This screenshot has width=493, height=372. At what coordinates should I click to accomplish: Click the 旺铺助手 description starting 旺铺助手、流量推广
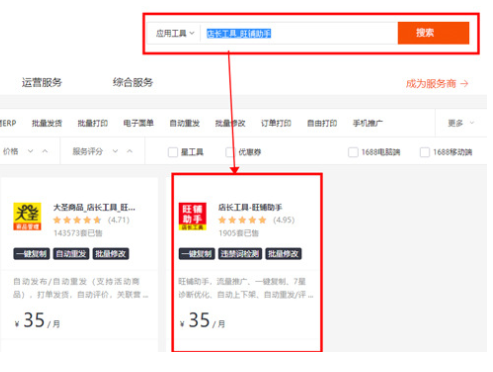pos(246,288)
